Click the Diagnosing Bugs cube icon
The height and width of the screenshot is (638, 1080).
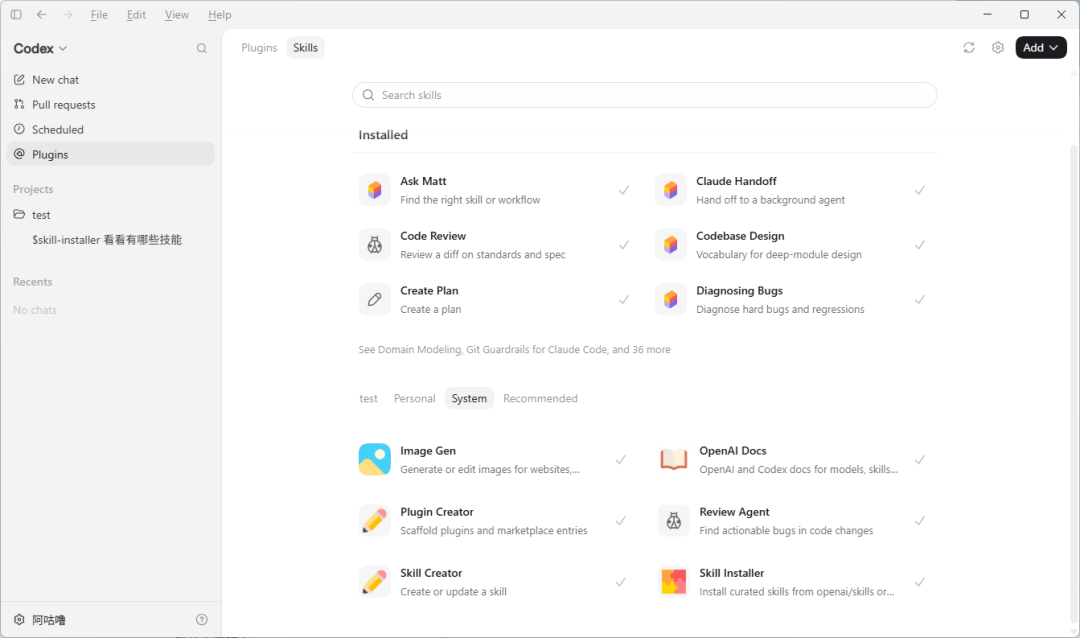pyautogui.click(x=671, y=300)
